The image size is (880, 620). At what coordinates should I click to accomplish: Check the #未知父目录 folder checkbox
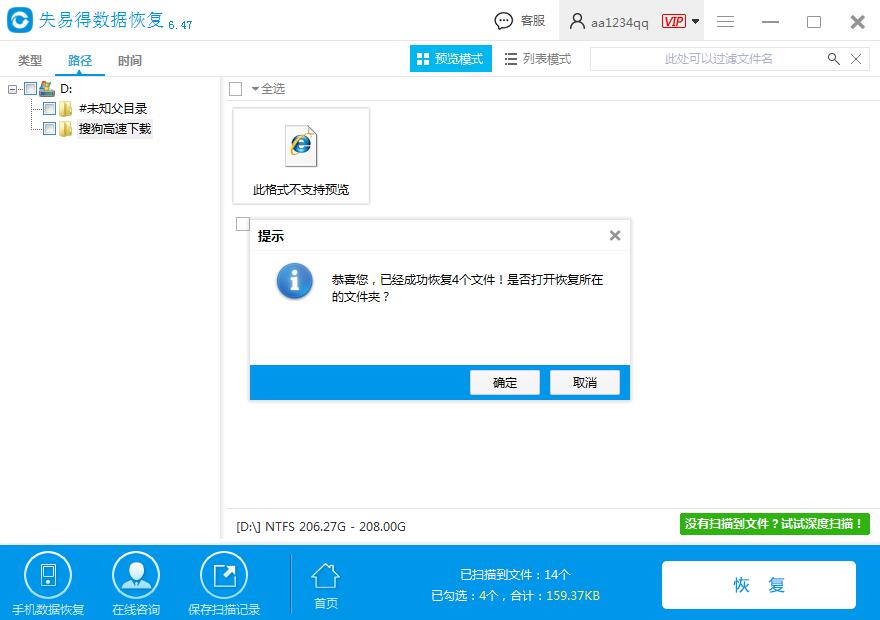click(50, 107)
